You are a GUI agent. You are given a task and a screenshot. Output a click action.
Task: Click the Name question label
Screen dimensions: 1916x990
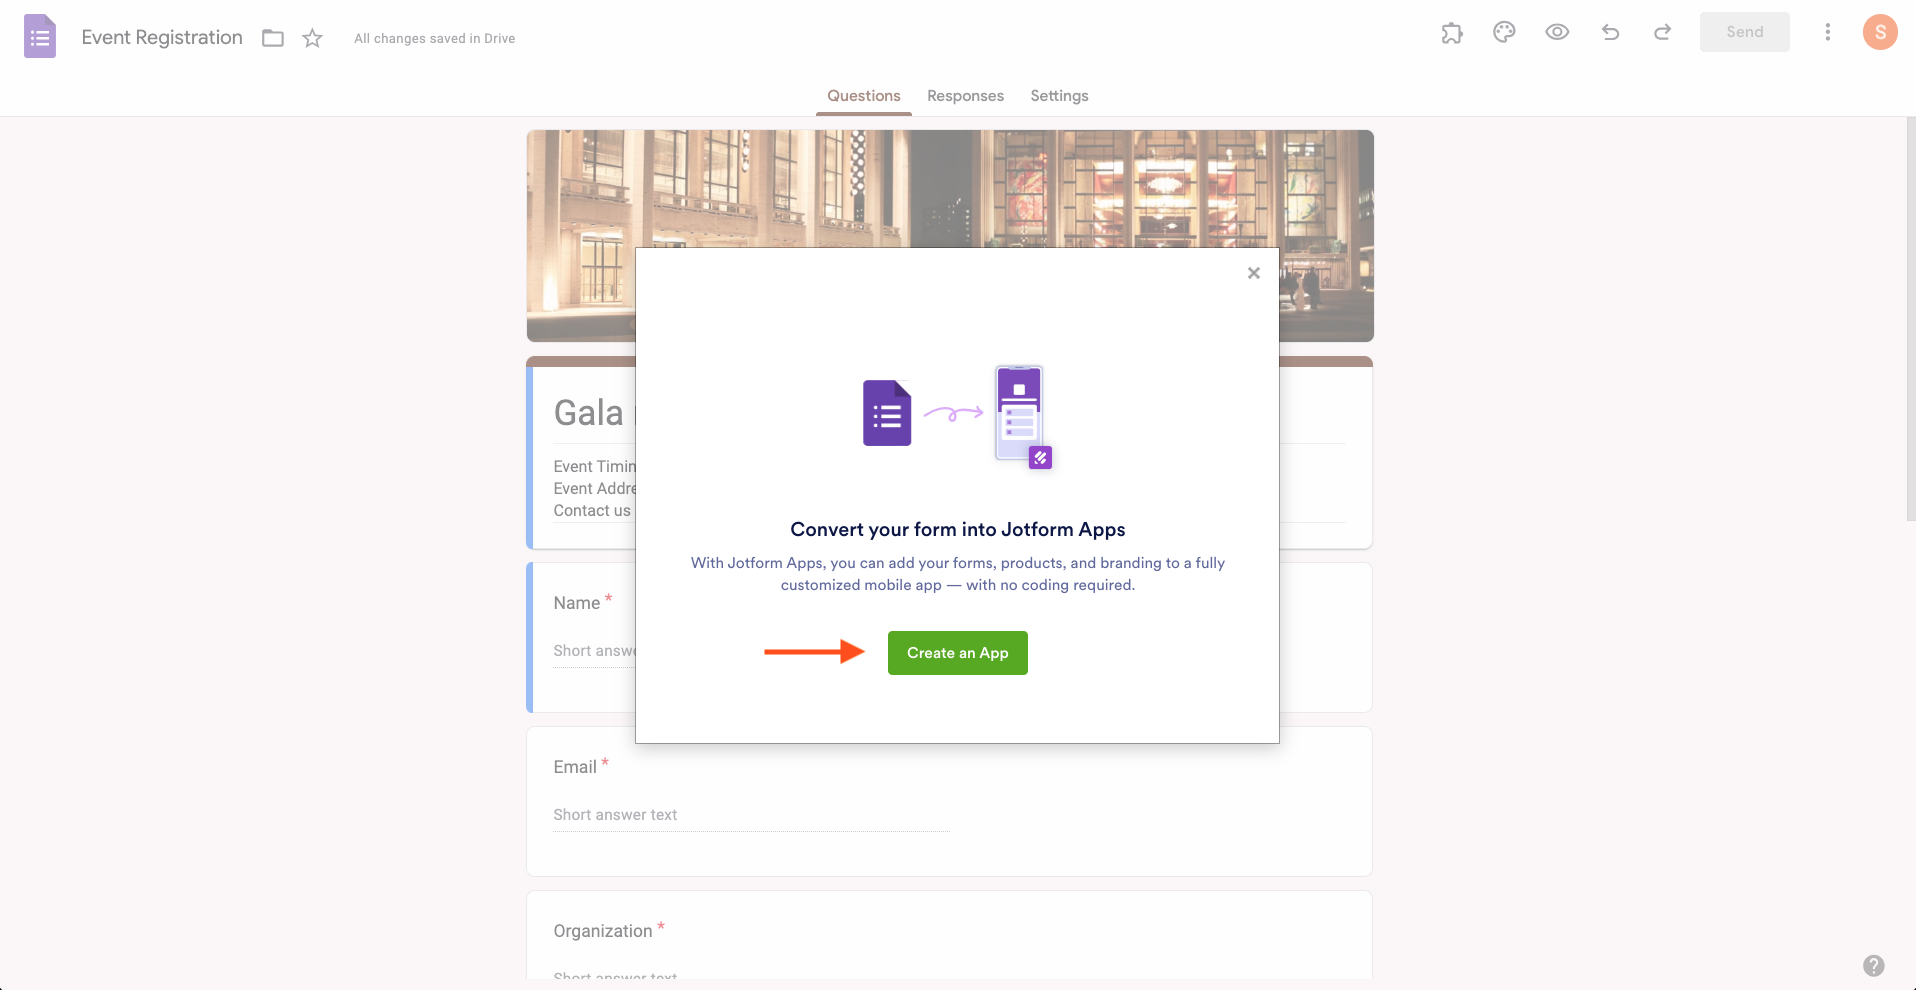click(577, 603)
